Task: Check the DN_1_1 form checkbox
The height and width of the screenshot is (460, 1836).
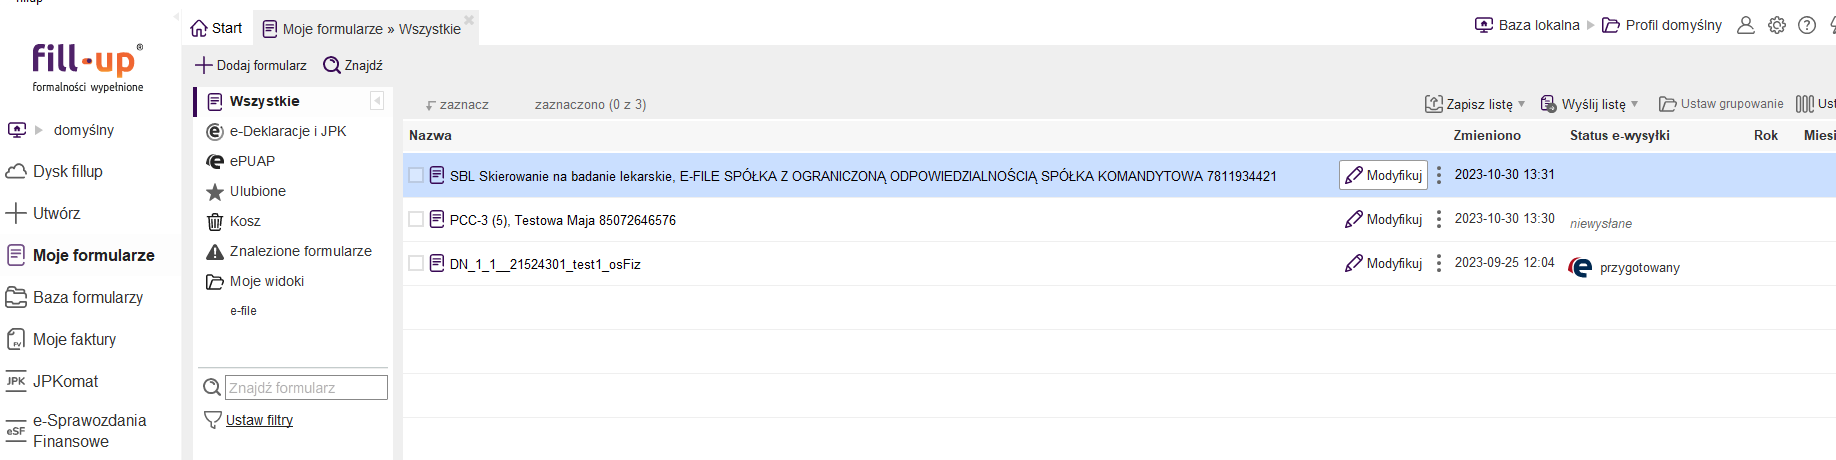Action: pyautogui.click(x=416, y=263)
